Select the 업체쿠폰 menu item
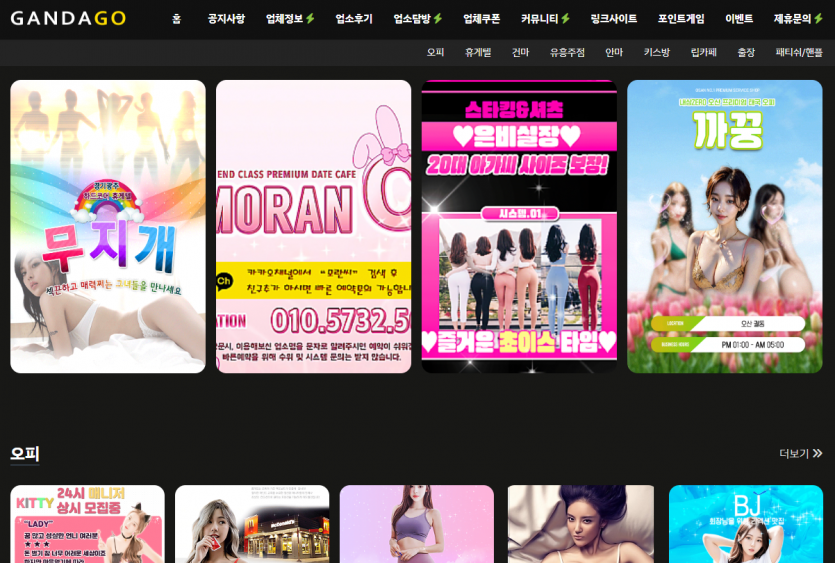The image size is (835, 563). point(481,19)
